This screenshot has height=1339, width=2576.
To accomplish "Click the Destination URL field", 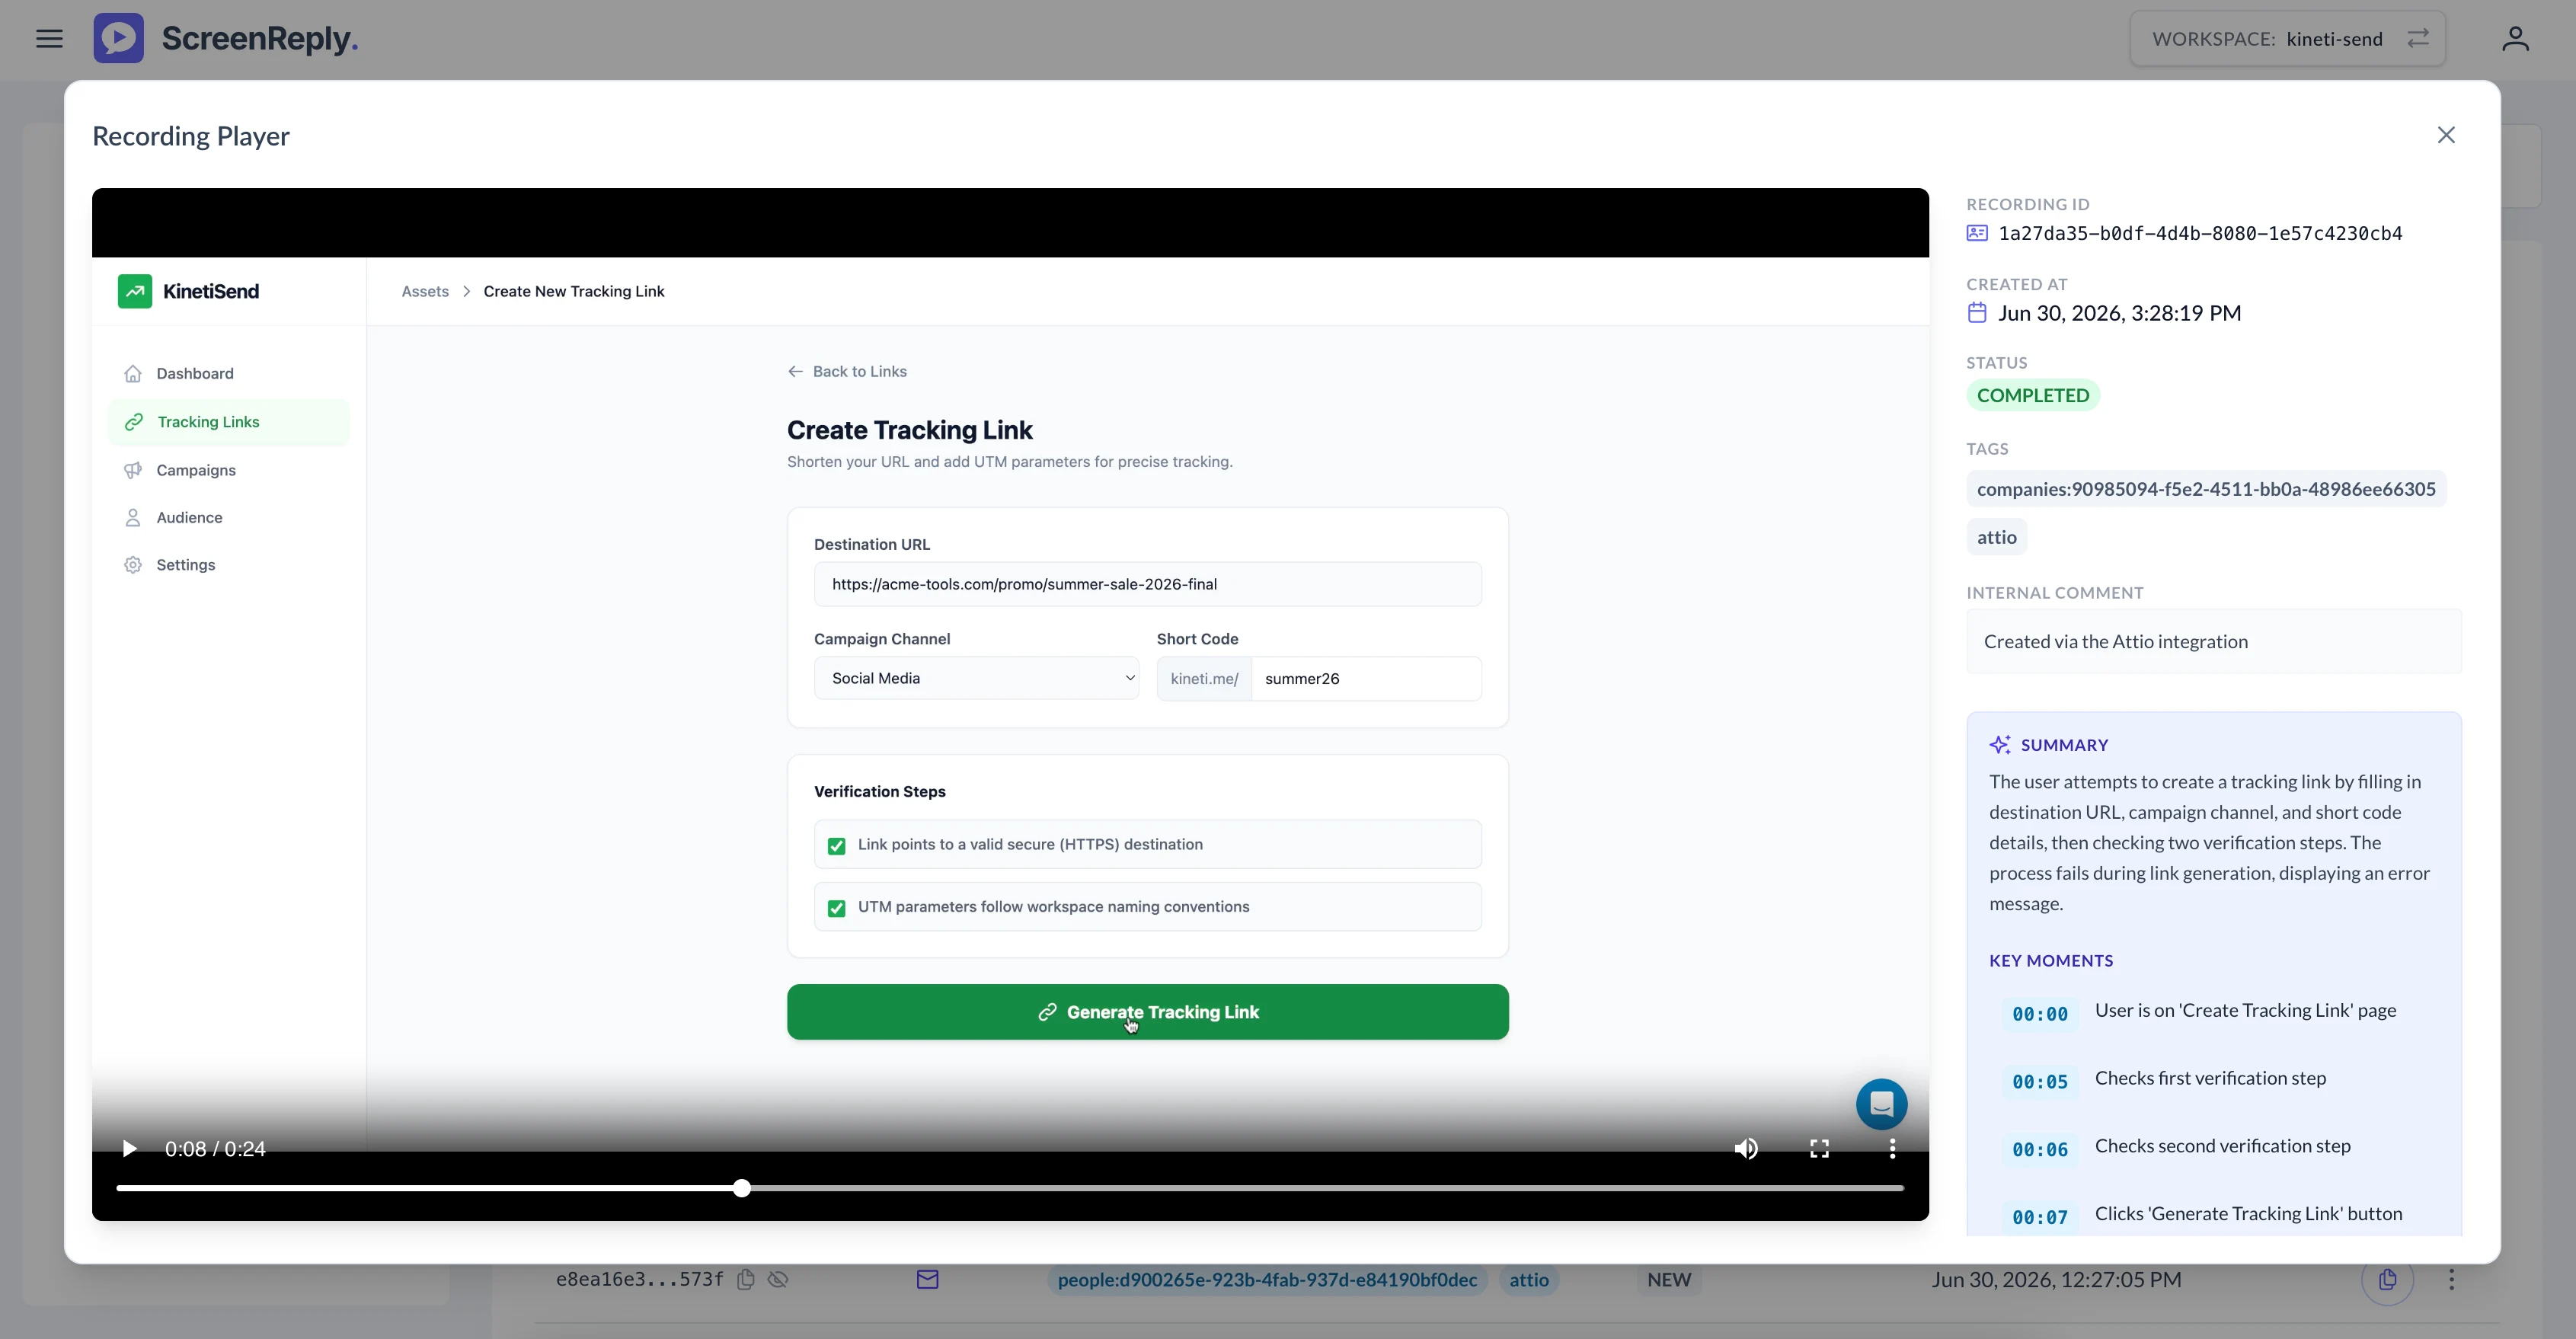I will point(1147,584).
